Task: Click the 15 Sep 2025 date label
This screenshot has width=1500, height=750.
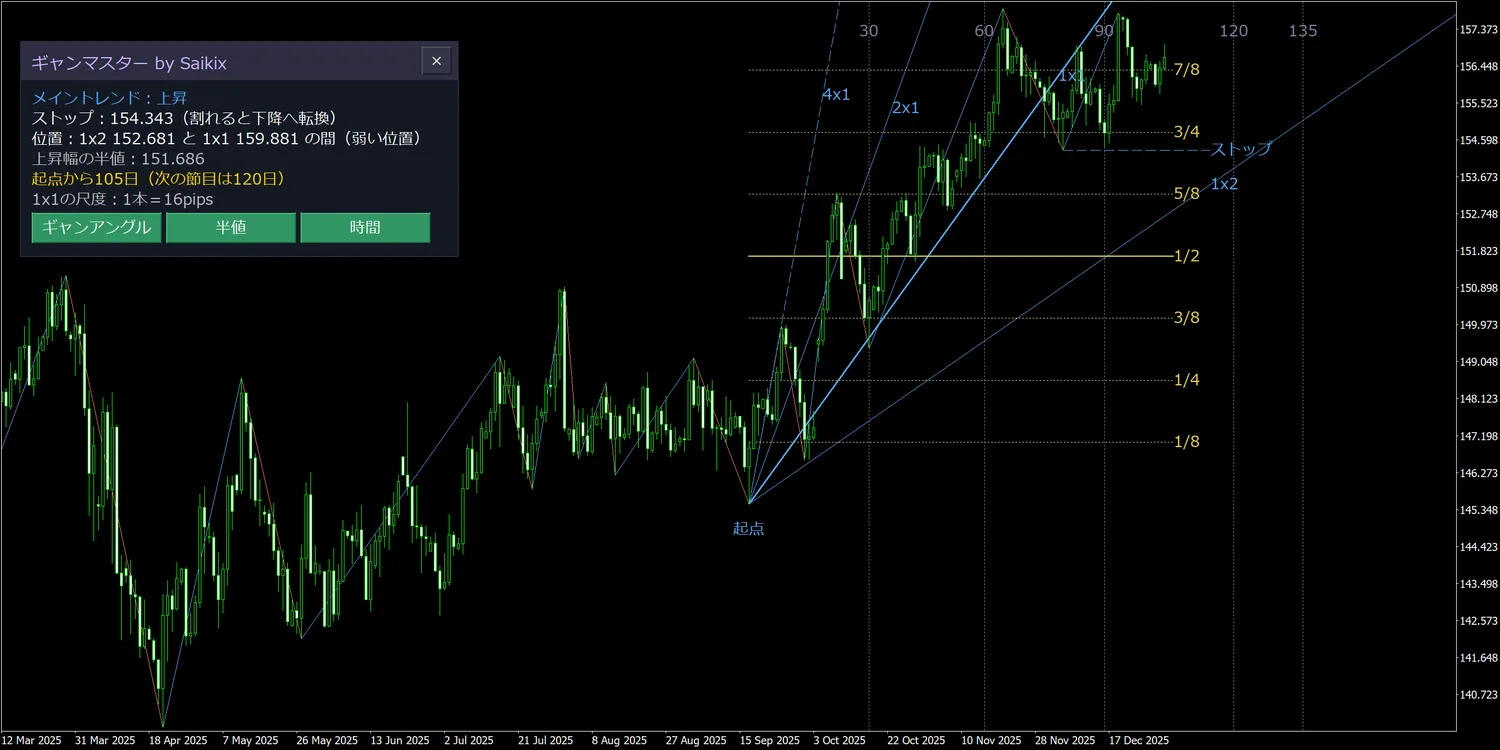Action: (769, 741)
